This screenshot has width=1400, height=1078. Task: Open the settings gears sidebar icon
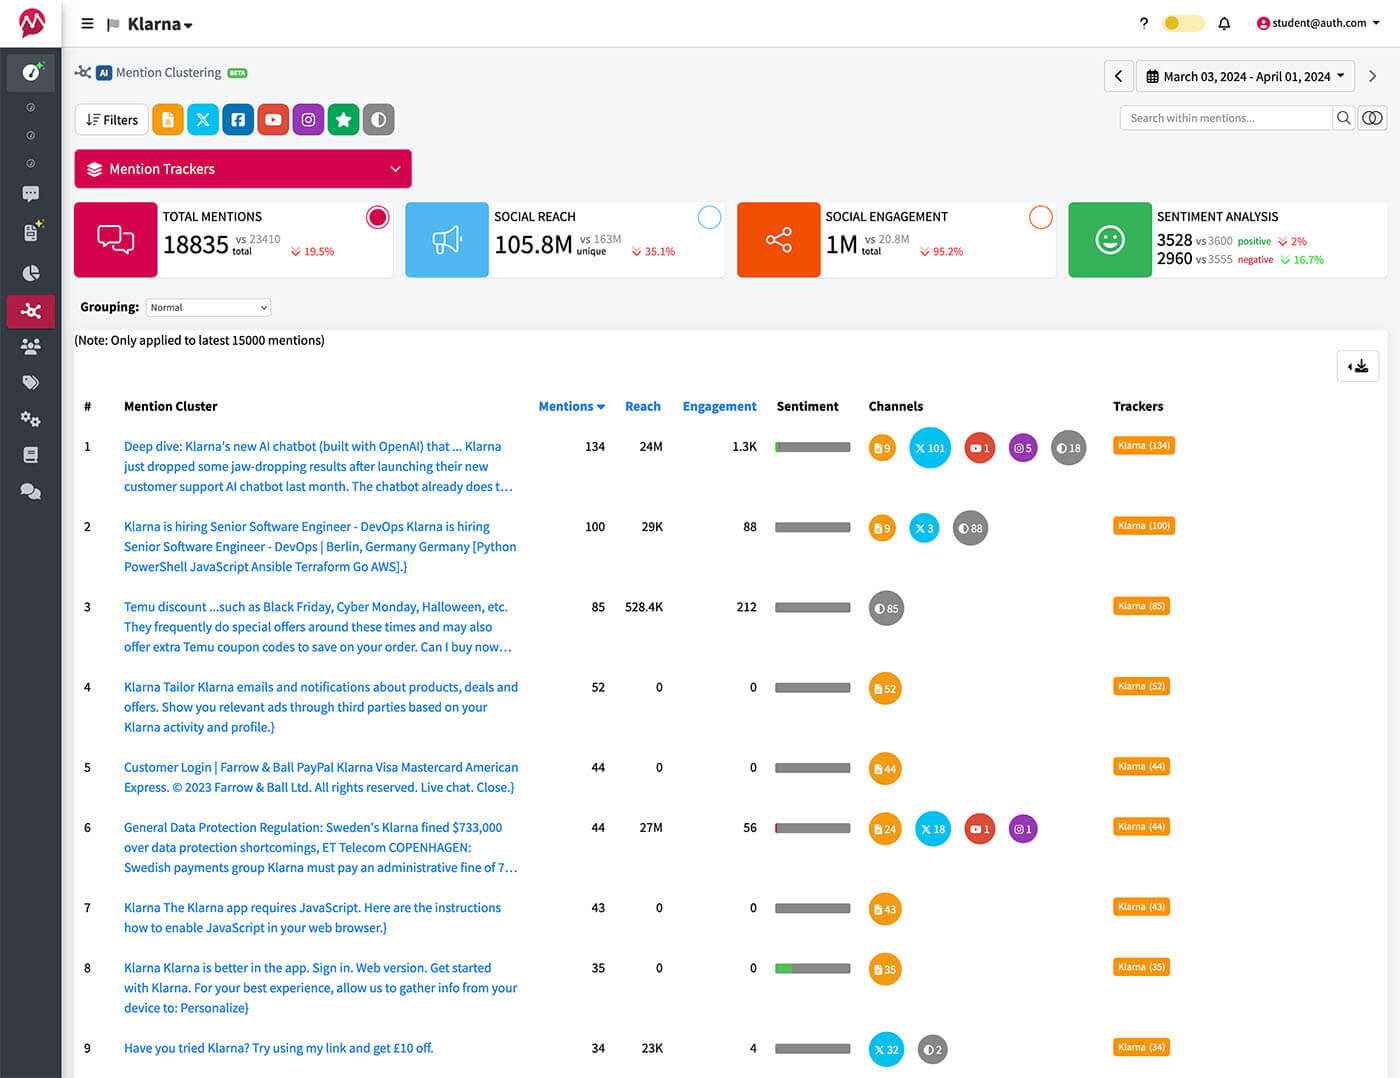point(31,419)
